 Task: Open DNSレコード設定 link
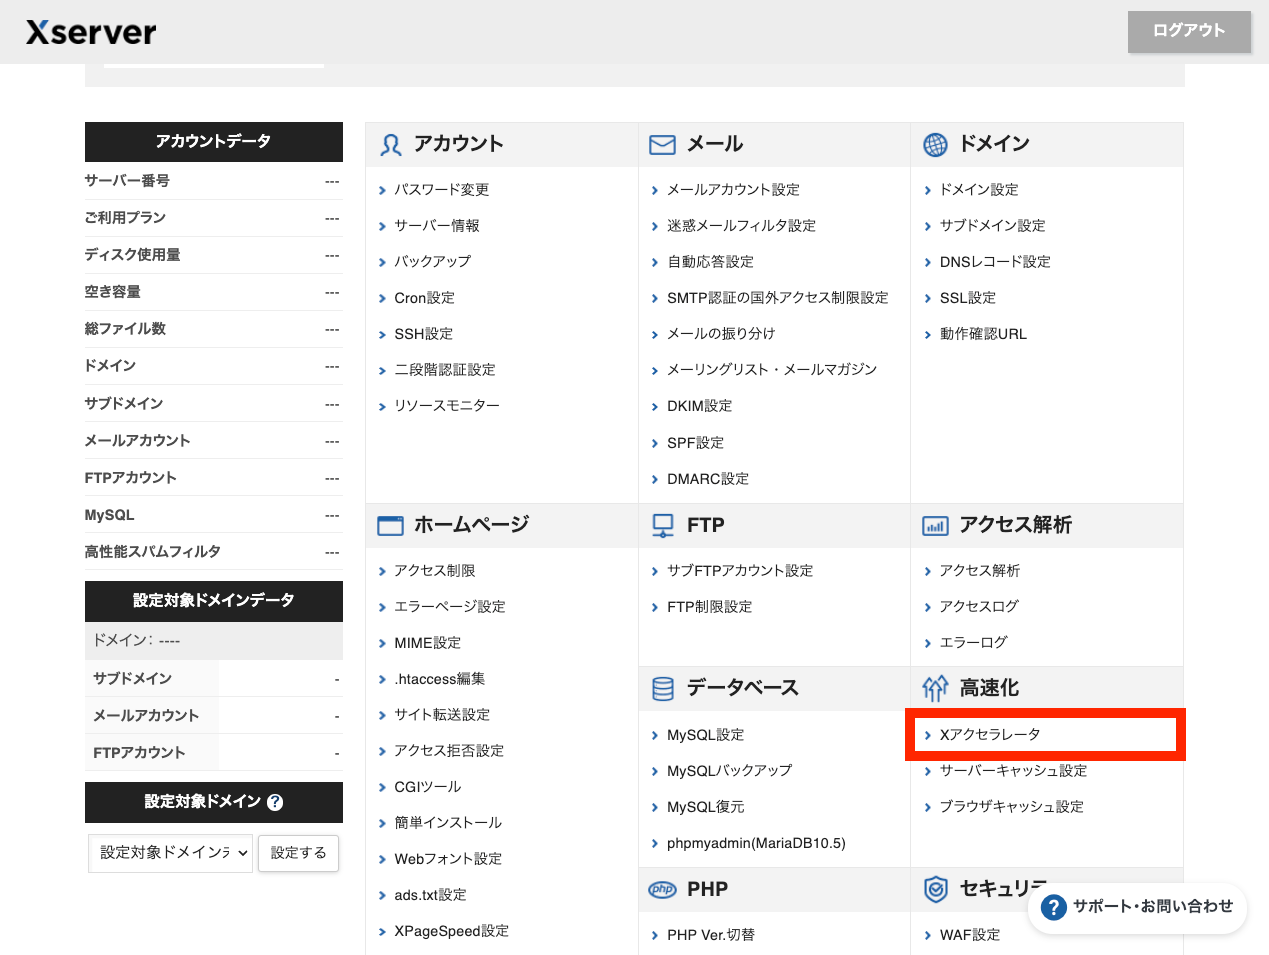(994, 261)
